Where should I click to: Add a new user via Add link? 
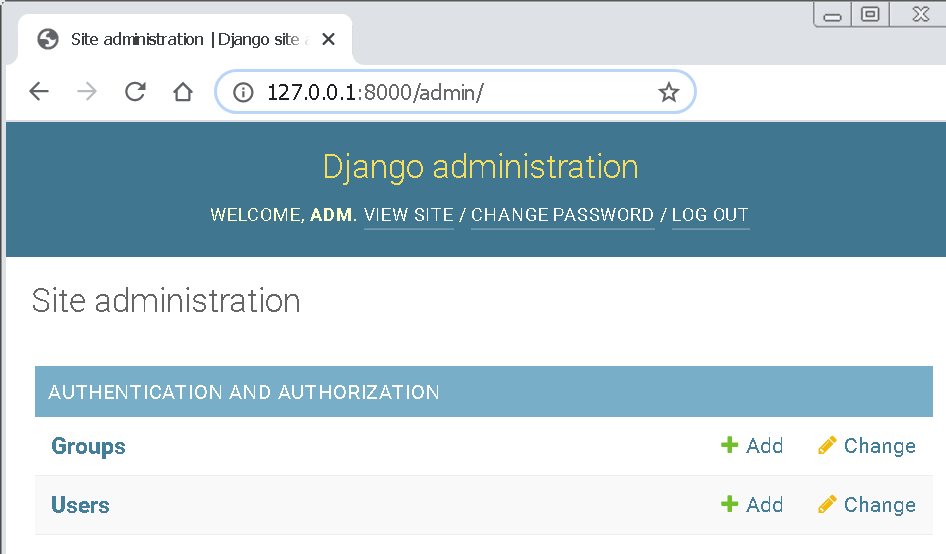[764, 505]
